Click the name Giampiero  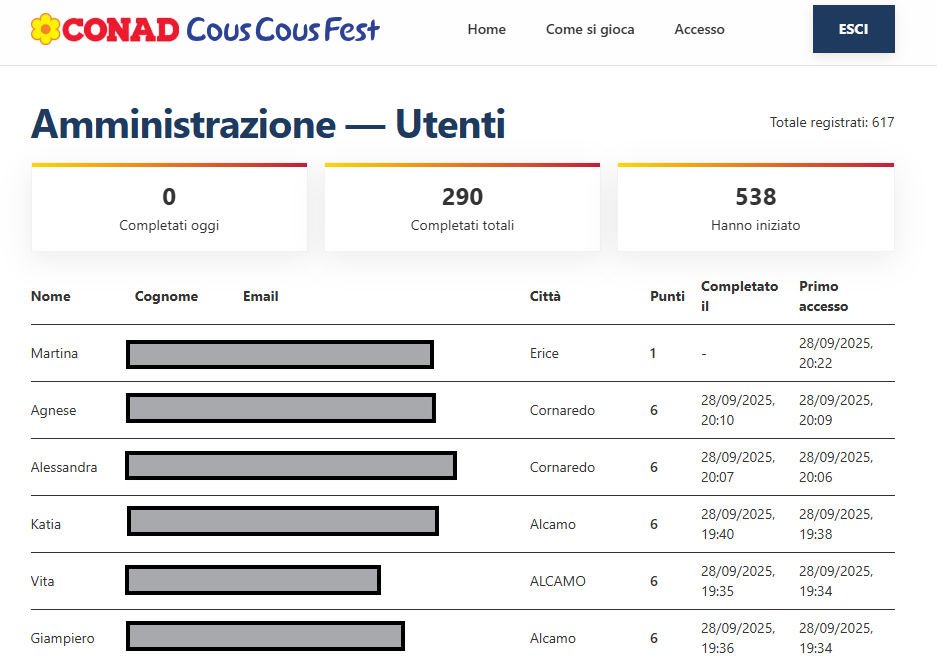tap(63, 638)
